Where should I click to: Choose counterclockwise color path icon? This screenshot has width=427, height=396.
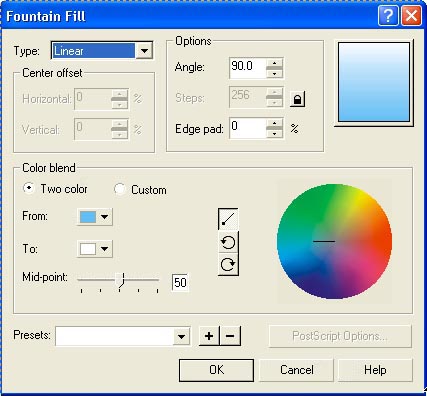coord(228,242)
